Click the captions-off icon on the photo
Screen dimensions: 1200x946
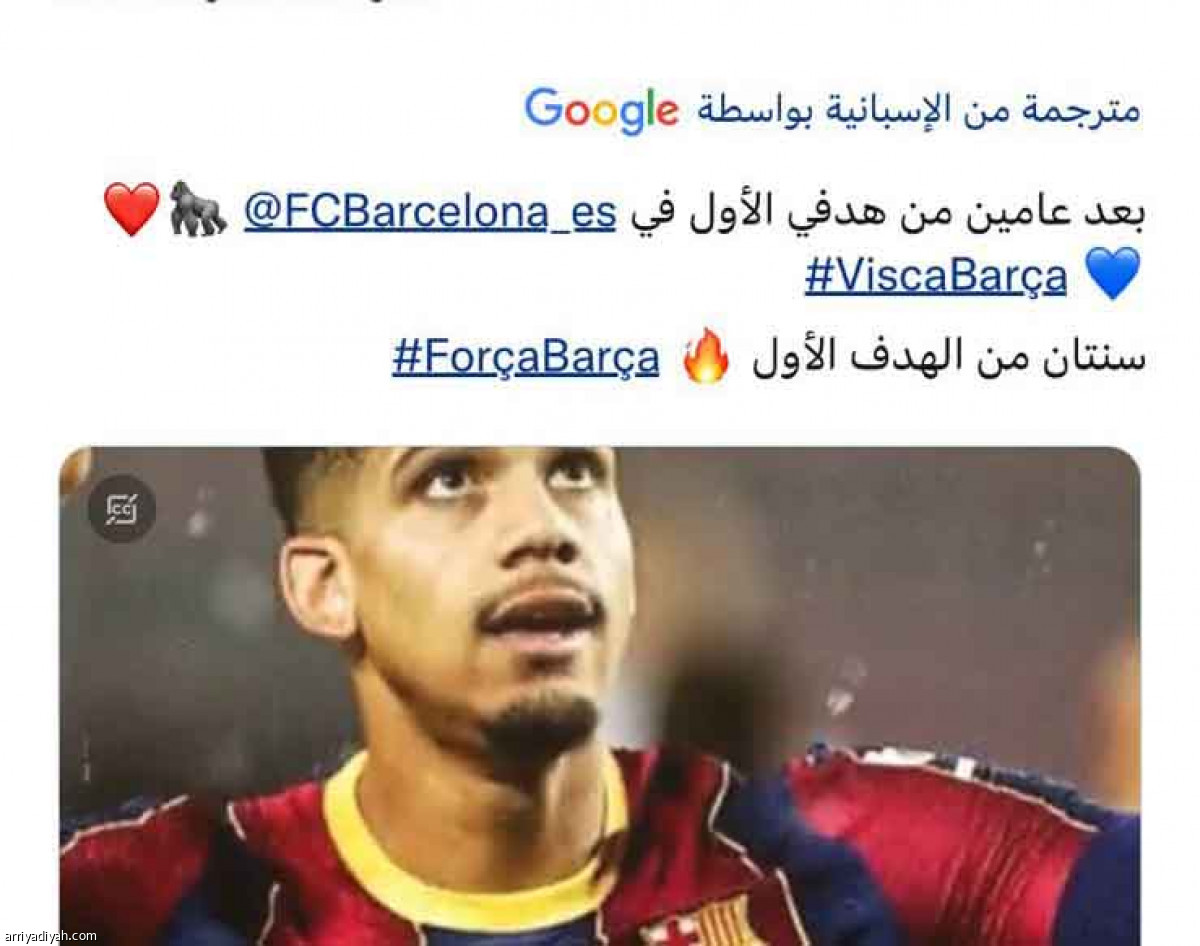[122, 509]
